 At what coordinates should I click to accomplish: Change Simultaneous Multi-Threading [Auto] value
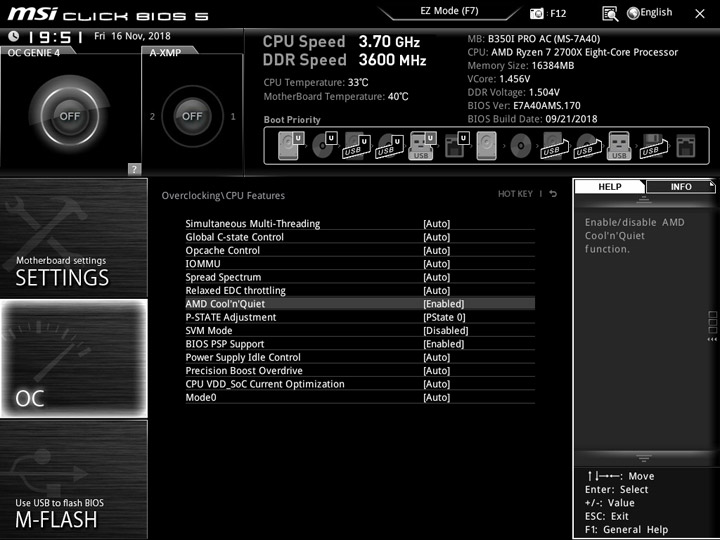pos(436,224)
